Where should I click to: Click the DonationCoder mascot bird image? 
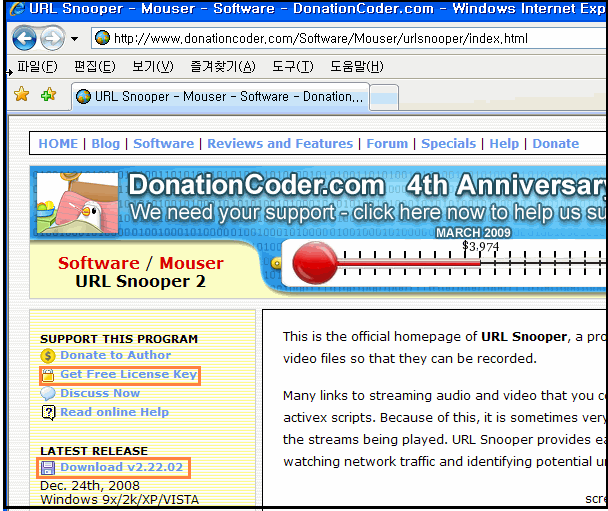[x=78, y=202]
